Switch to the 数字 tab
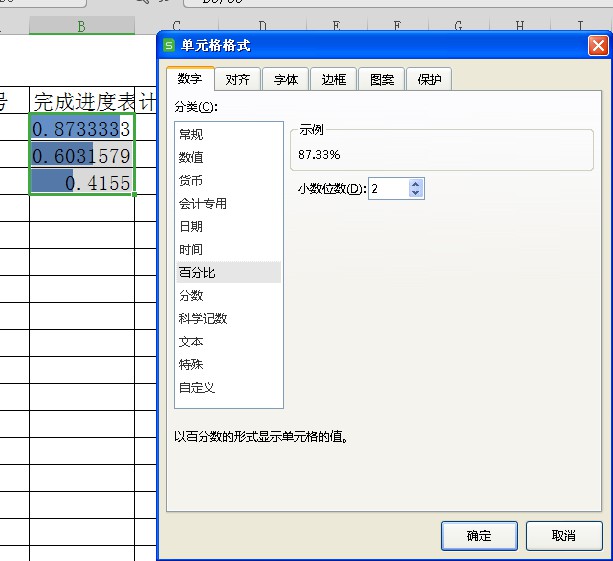Viewport: 613px width, 561px height. click(190, 79)
